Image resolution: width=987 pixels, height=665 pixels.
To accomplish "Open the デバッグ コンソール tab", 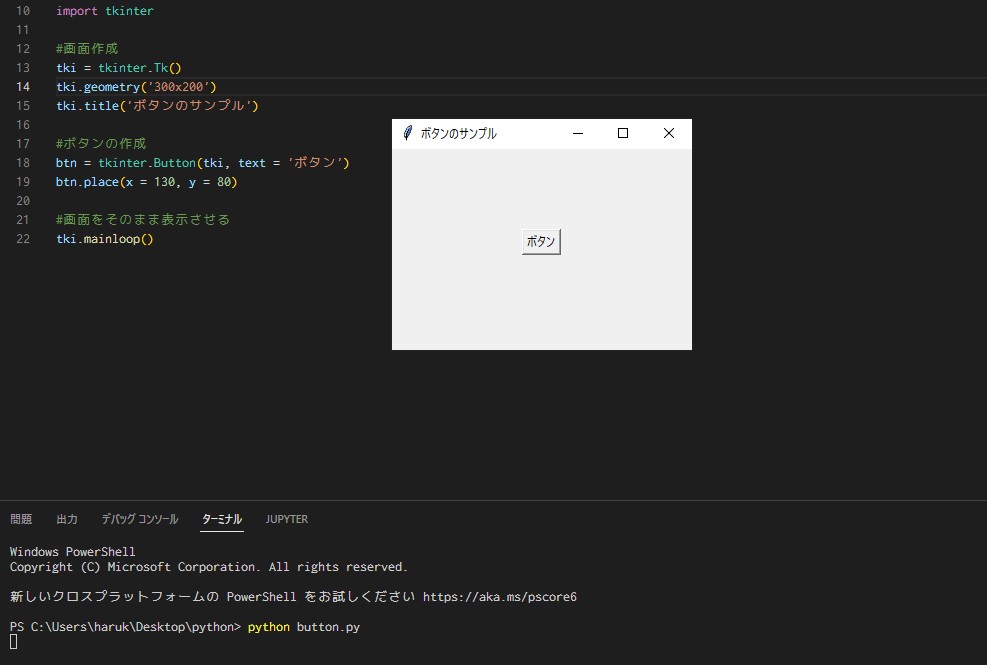I will click(140, 519).
